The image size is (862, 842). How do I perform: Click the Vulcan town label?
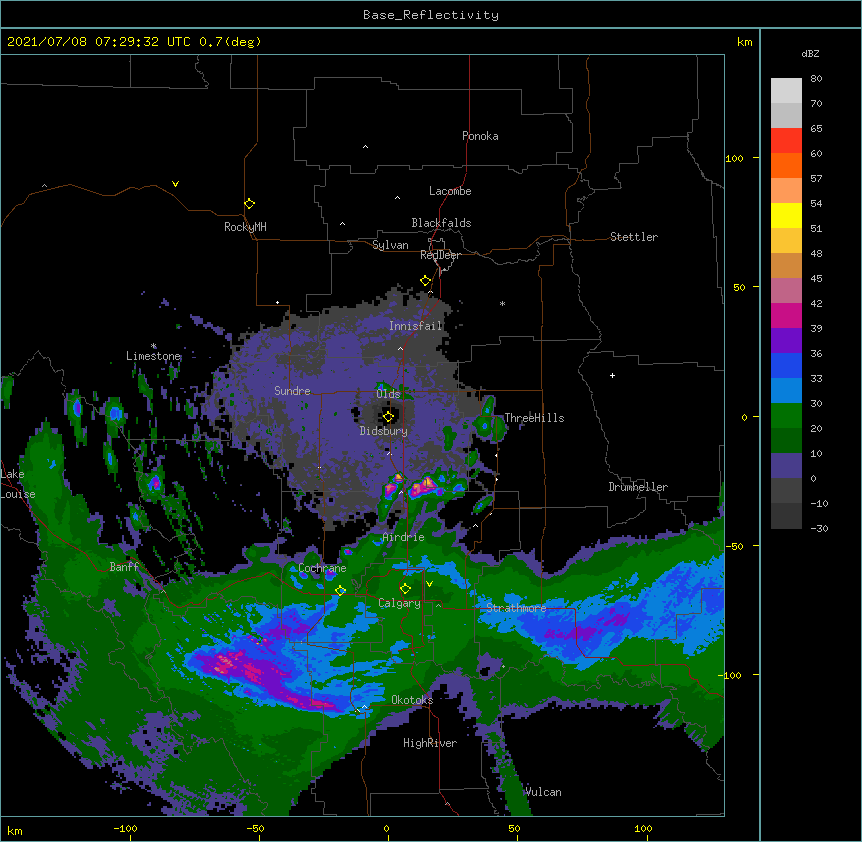(543, 792)
